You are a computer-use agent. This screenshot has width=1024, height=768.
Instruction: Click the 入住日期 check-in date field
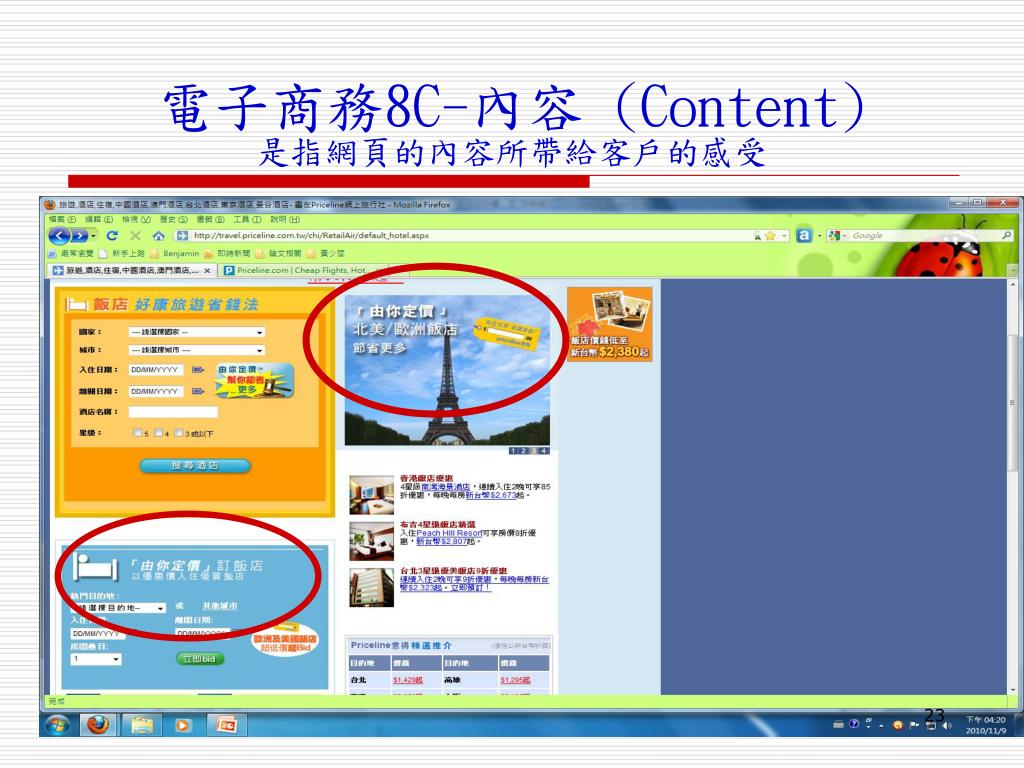(x=155, y=370)
